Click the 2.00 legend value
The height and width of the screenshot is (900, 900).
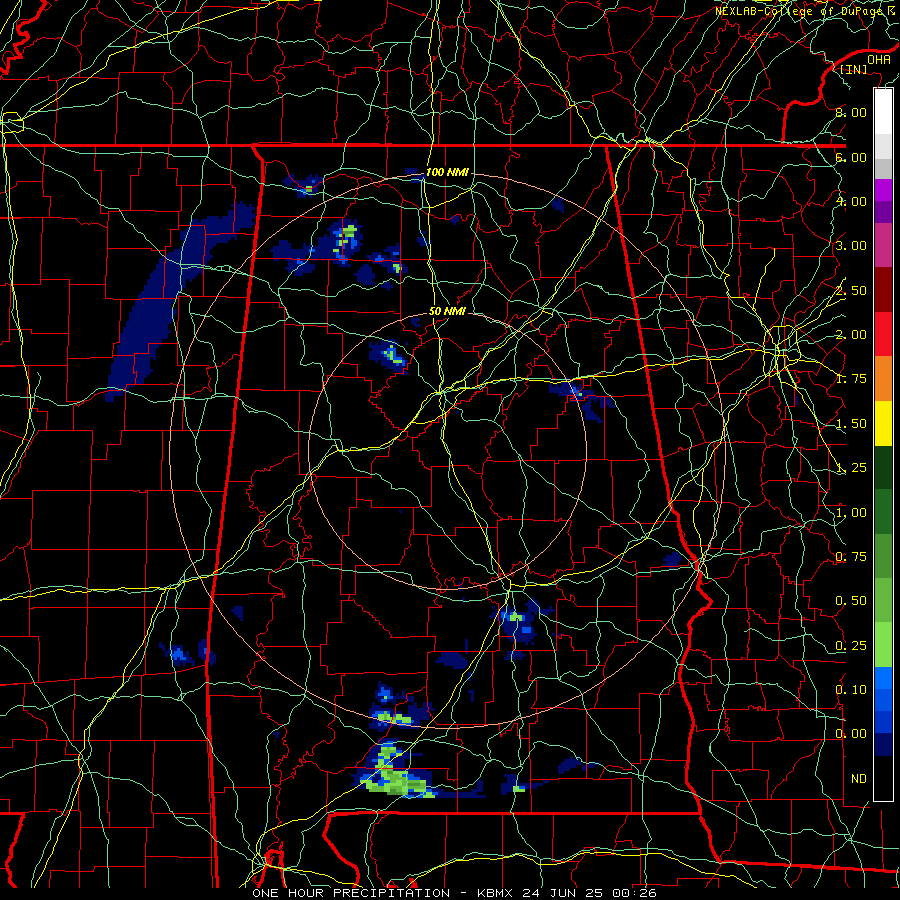(851, 335)
